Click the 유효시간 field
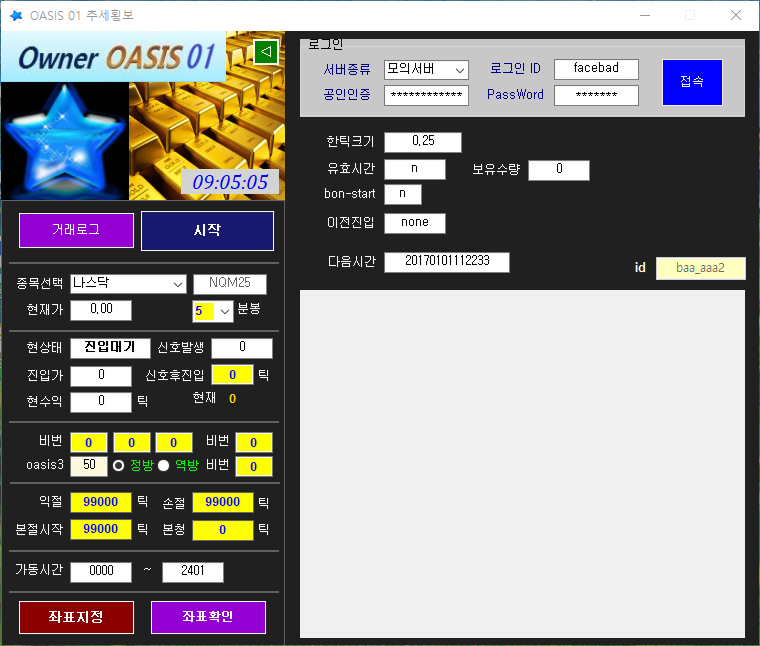This screenshot has height=646, width=760. pyautogui.click(x=415, y=170)
